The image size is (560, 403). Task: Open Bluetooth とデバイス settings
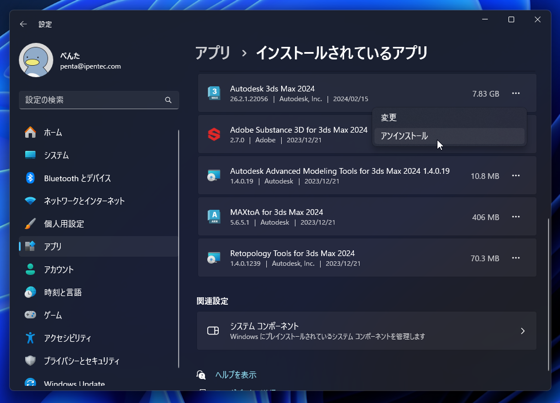point(99,178)
